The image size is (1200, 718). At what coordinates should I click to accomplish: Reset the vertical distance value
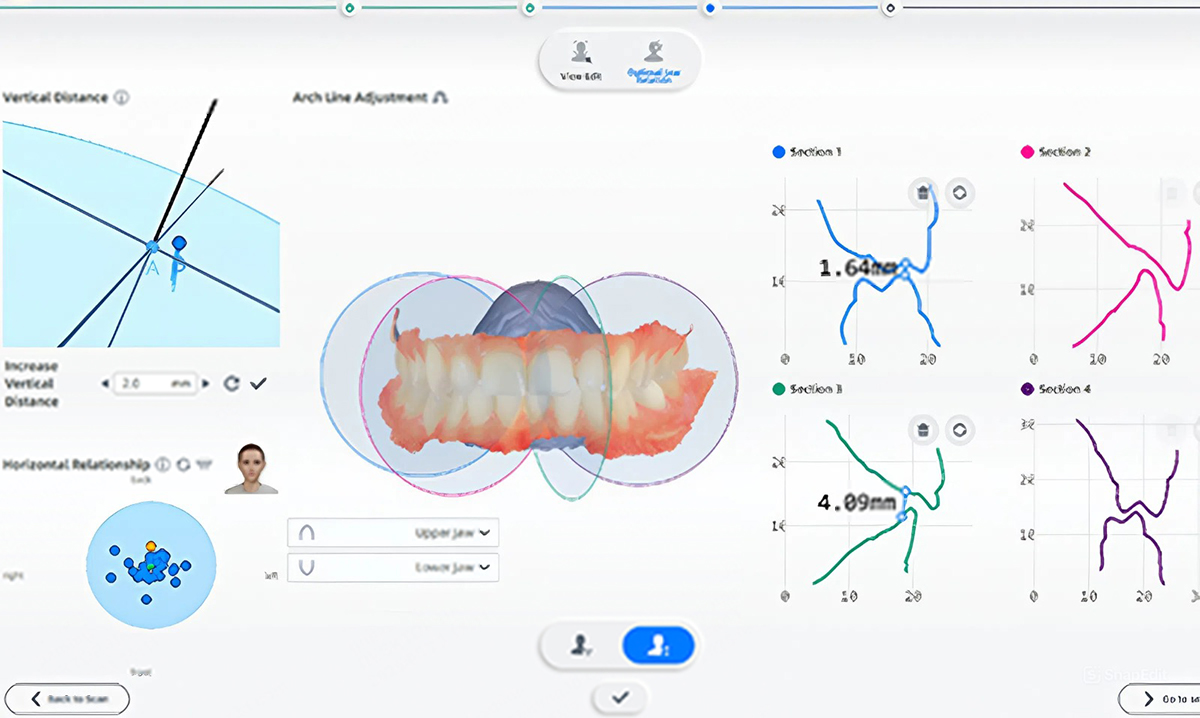pyautogui.click(x=231, y=384)
